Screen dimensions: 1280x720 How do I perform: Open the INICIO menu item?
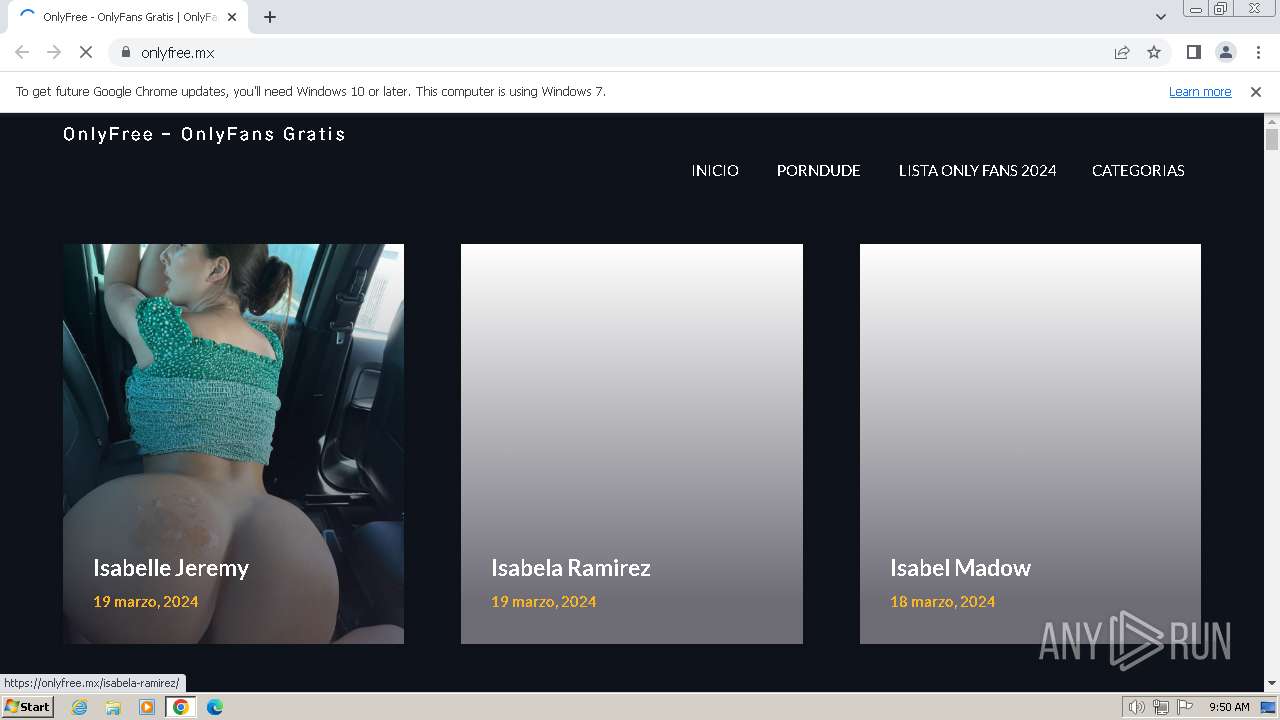point(715,171)
